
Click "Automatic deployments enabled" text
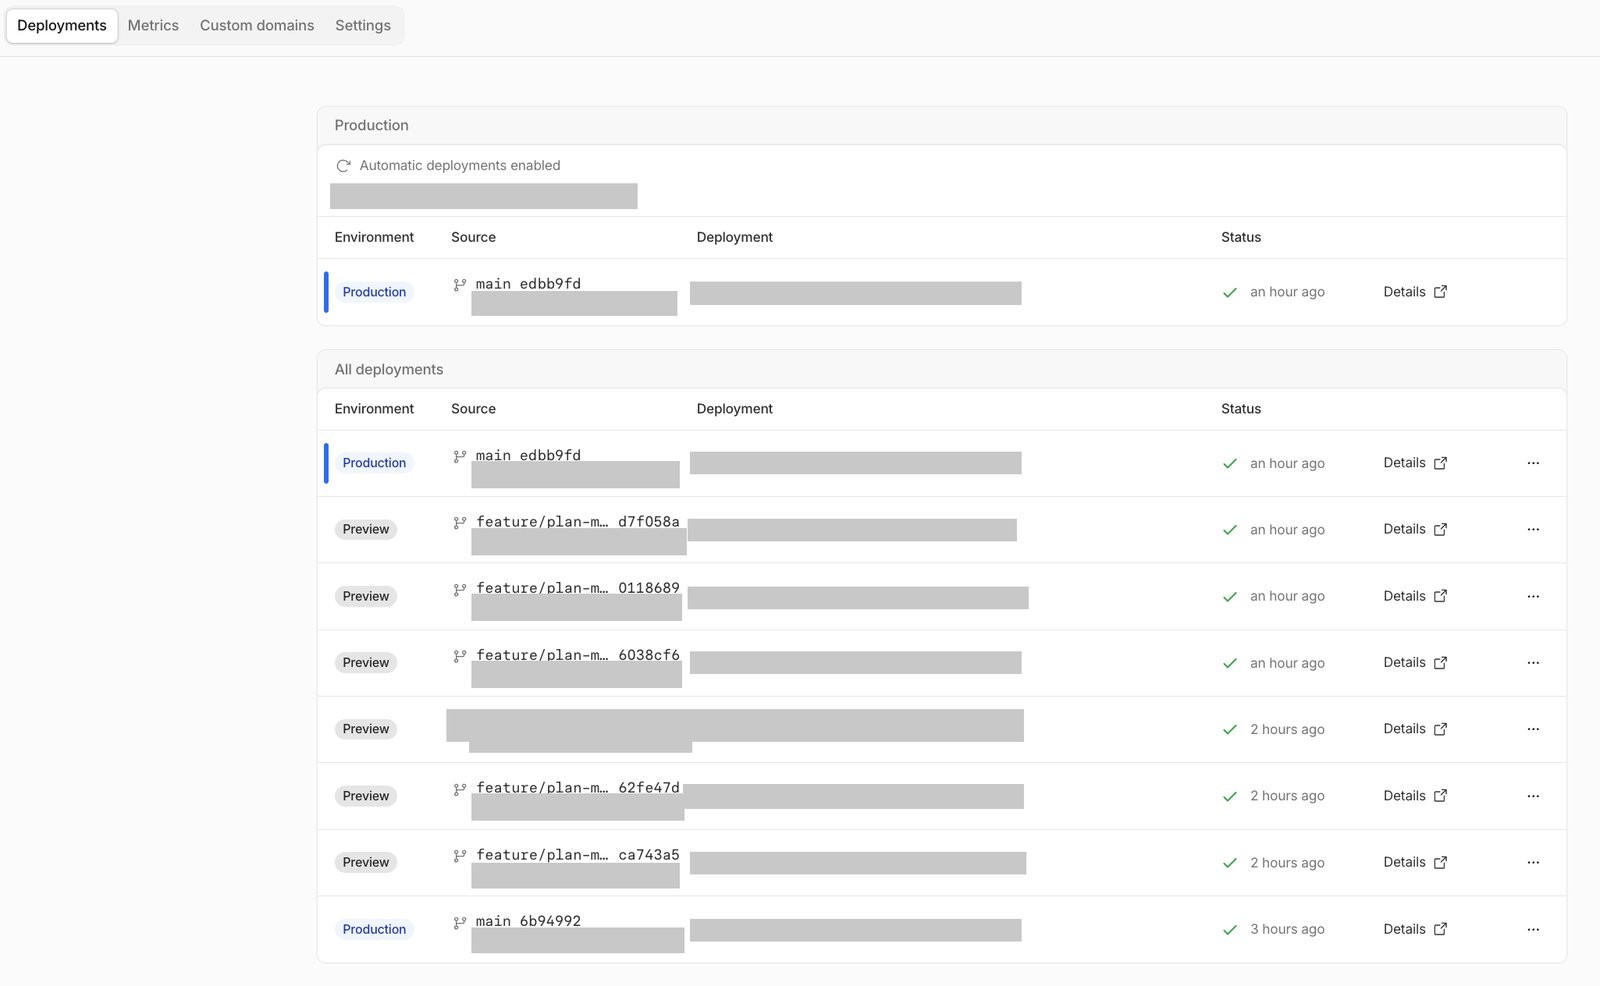460,166
